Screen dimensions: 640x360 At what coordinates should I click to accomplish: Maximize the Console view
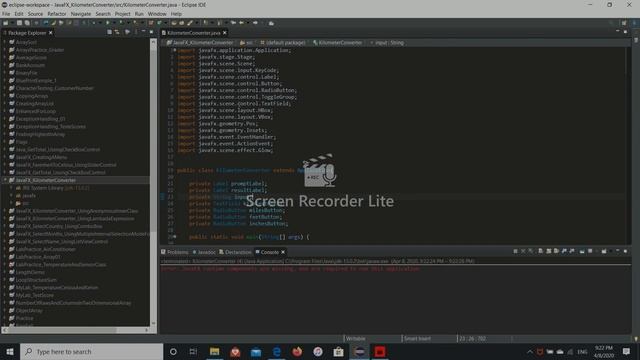click(625, 251)
